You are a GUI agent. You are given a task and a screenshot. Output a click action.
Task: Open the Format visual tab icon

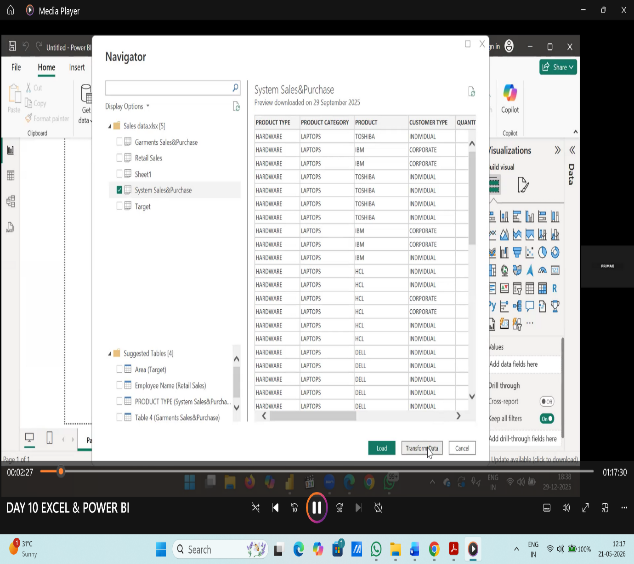[522, 185]
